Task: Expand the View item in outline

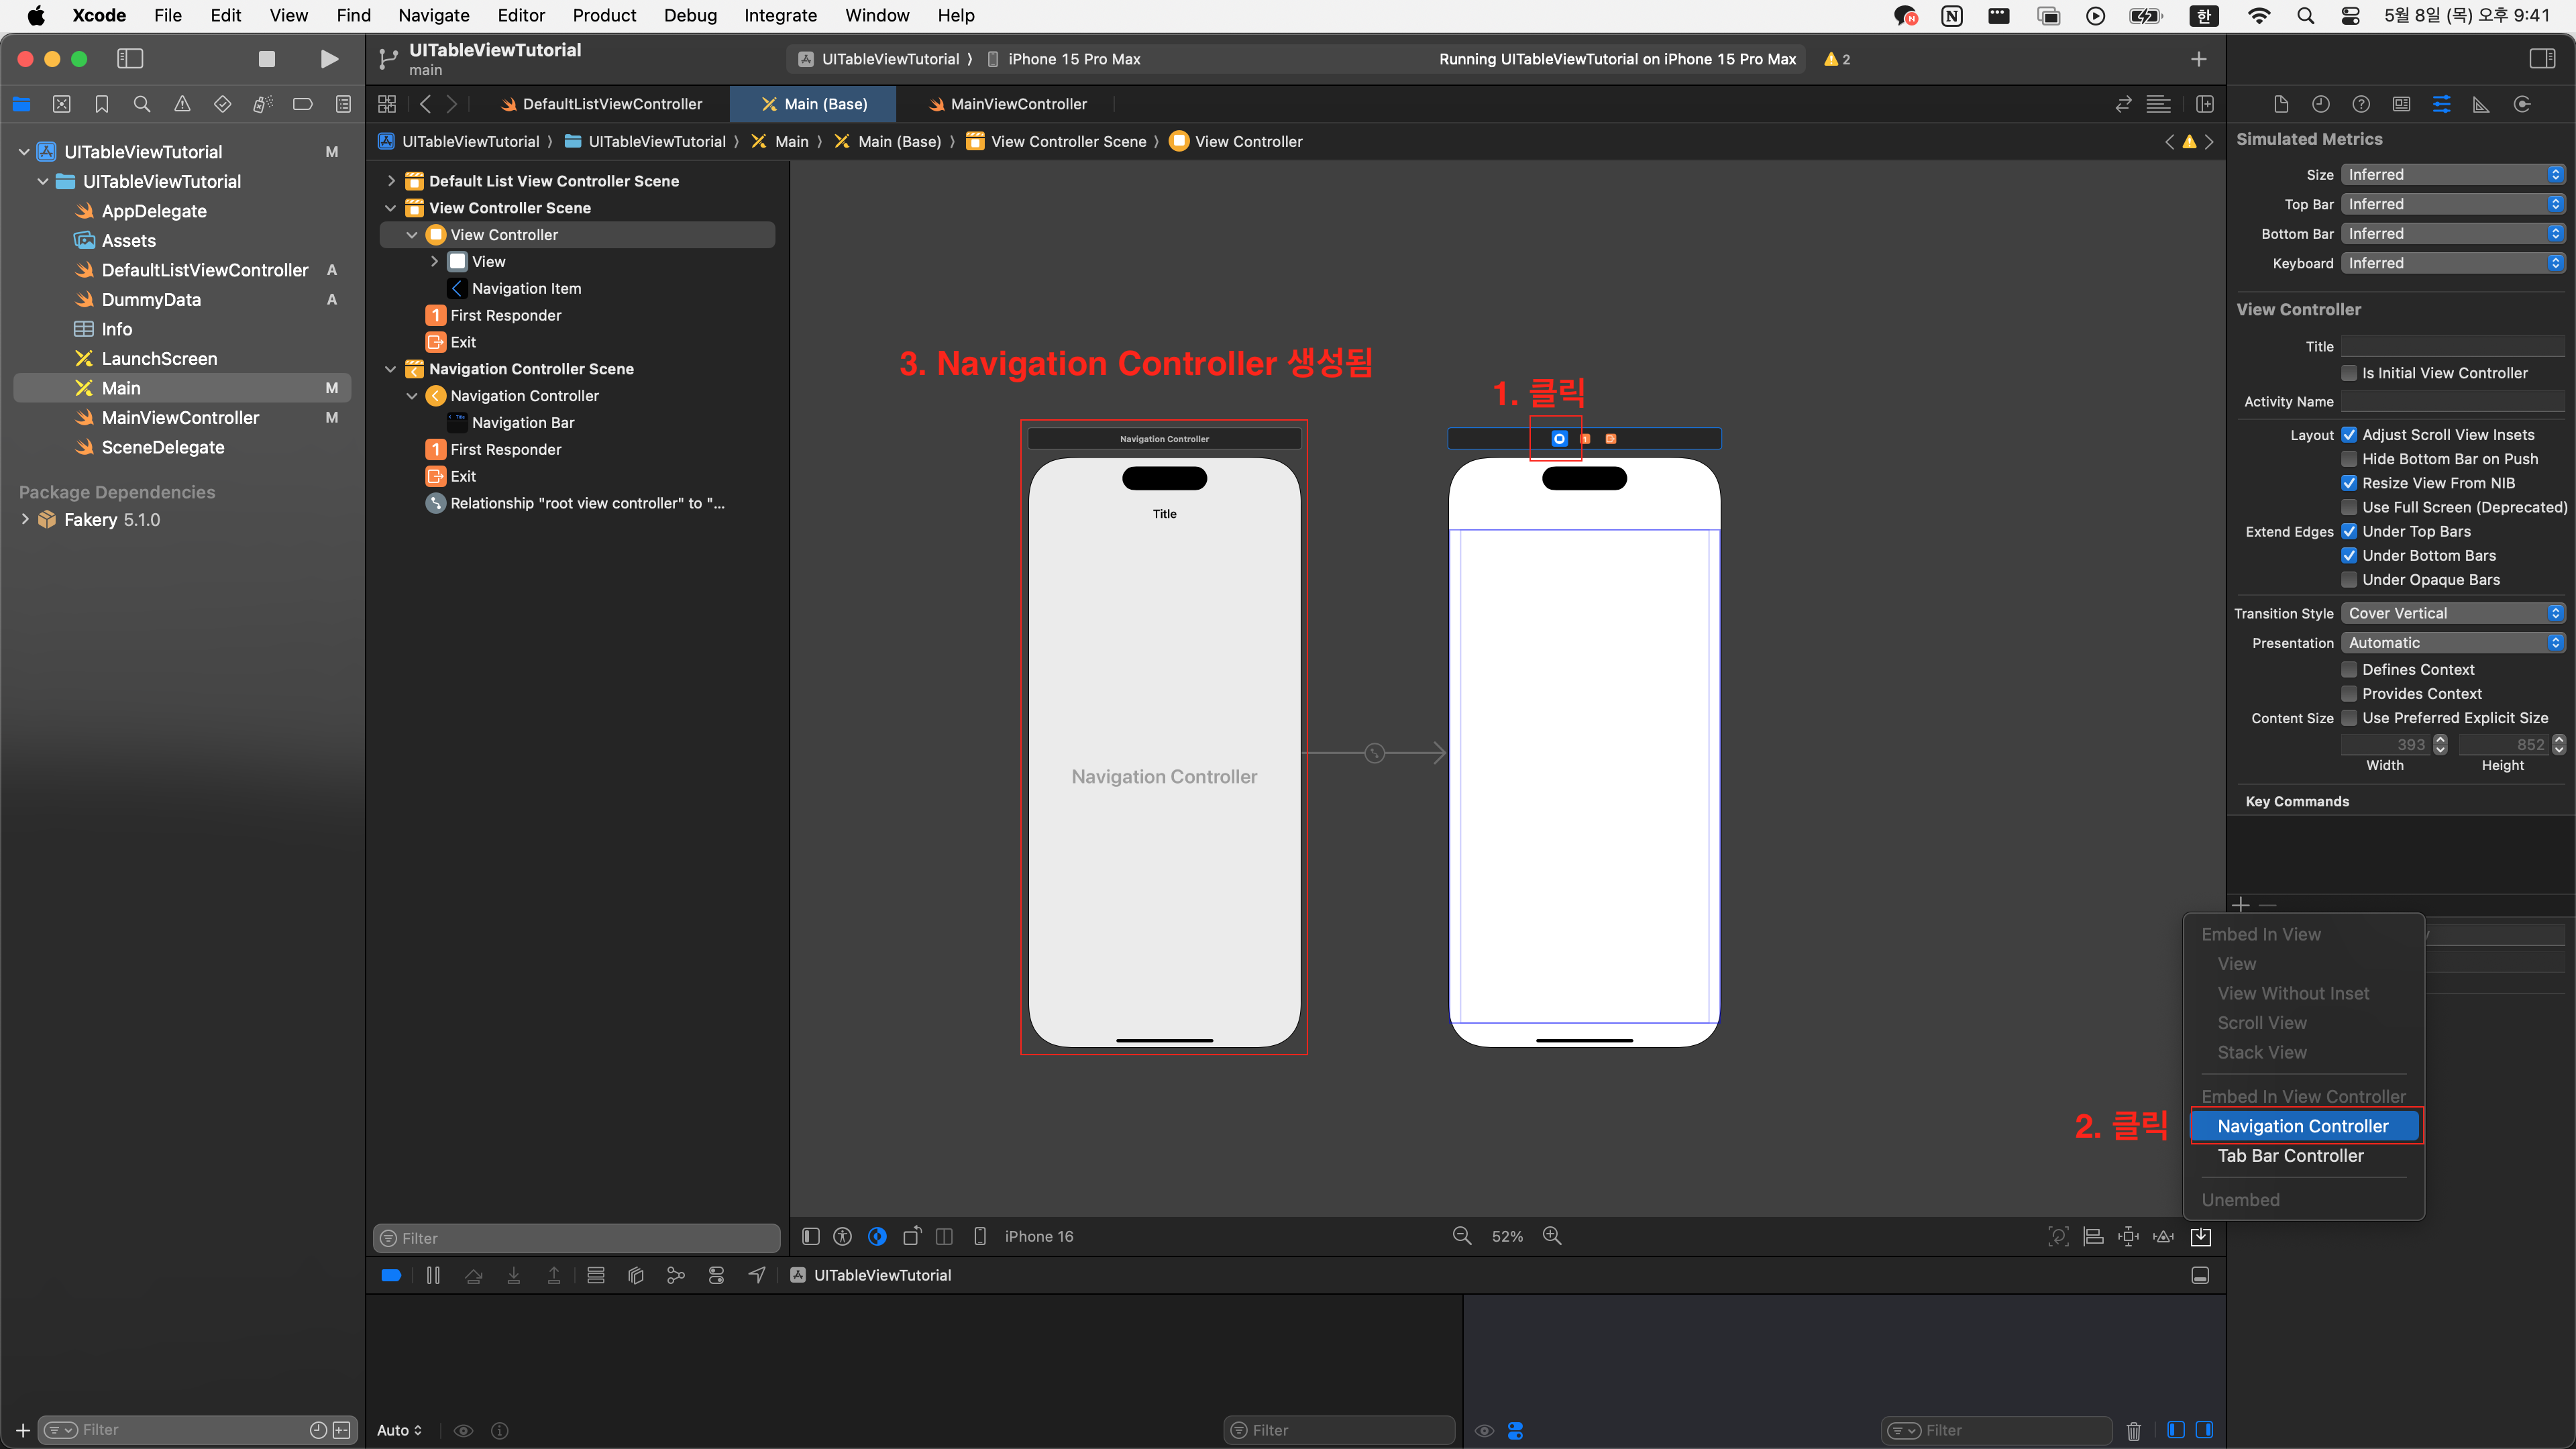Action: tap(434, 262)
